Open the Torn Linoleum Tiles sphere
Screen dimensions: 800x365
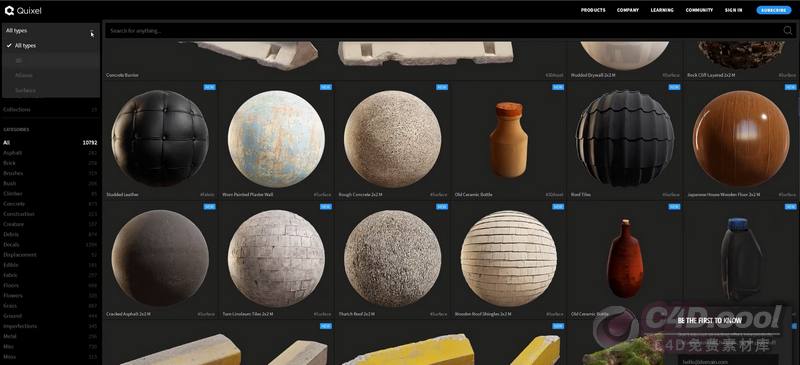pos(276,258)
